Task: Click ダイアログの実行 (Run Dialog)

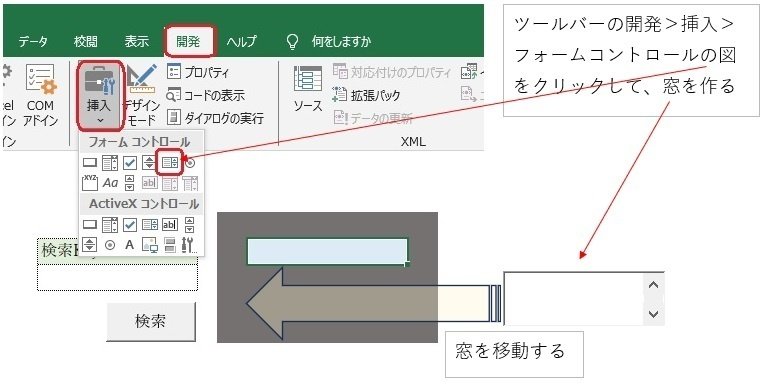Action: pos(215,118)
